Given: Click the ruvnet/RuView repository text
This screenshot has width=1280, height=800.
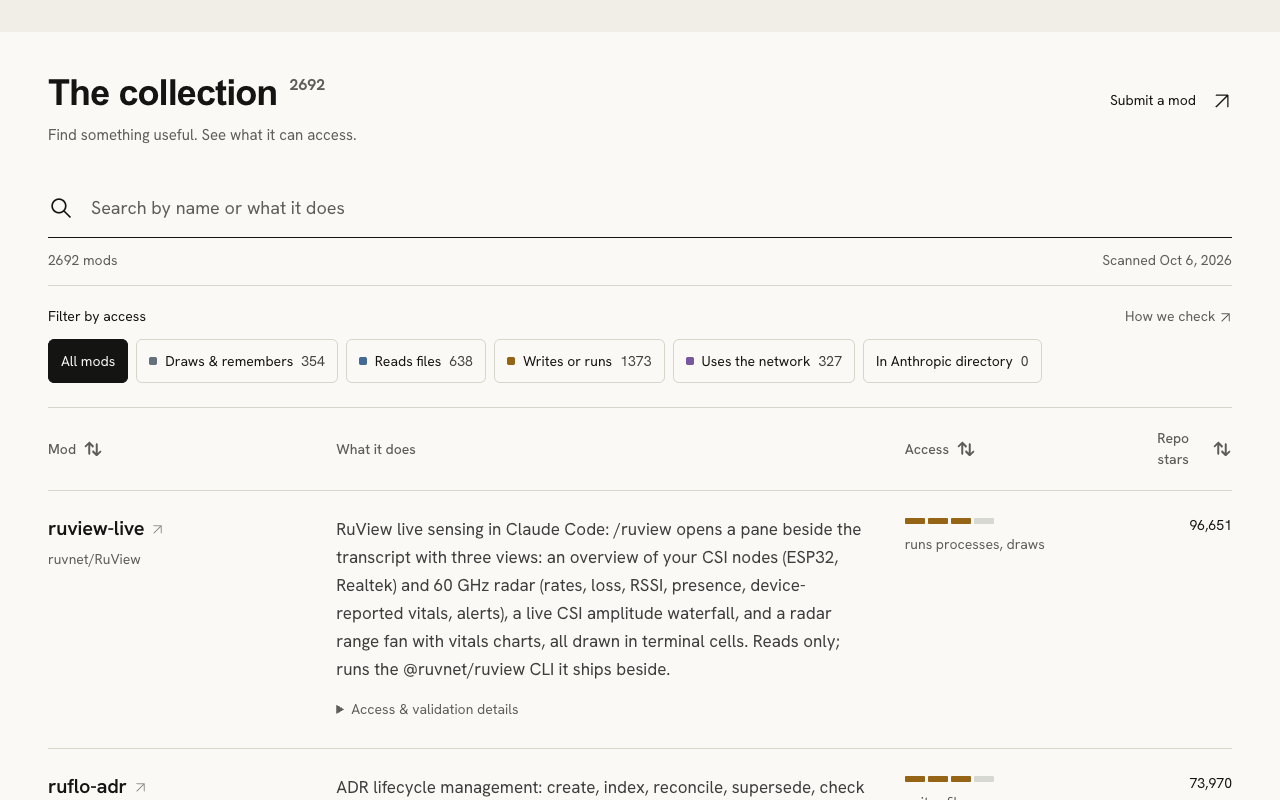Looking at the screenshot, I should coord(94,559).
